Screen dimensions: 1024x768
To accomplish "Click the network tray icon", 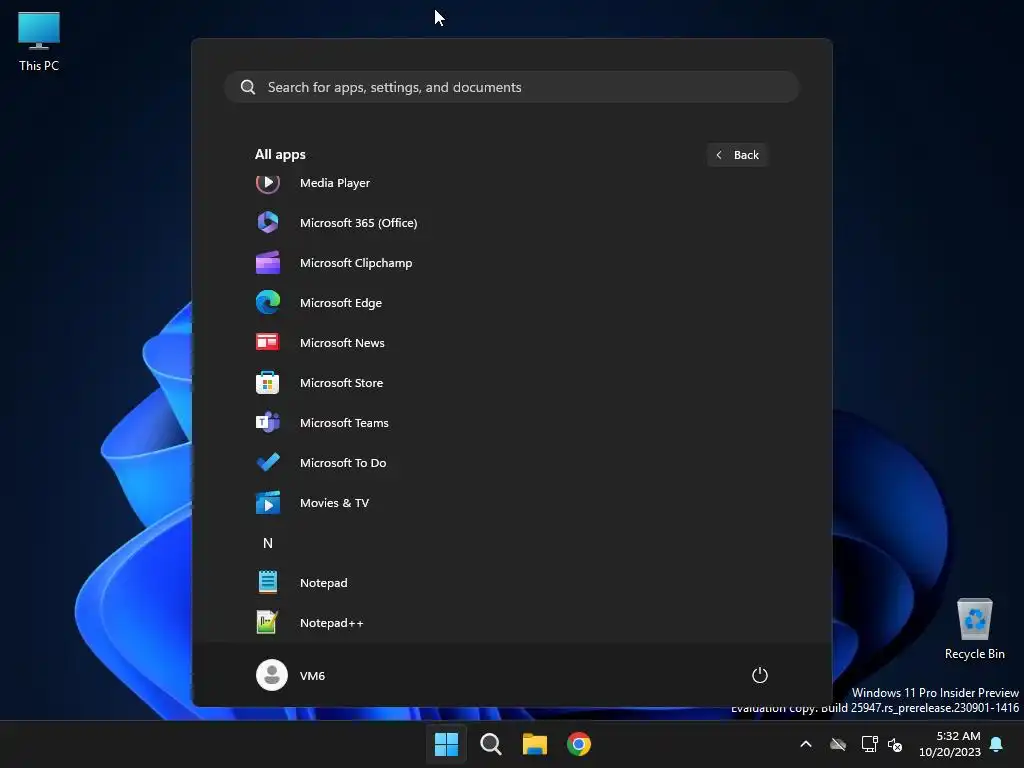I will (x=869, y=744).
